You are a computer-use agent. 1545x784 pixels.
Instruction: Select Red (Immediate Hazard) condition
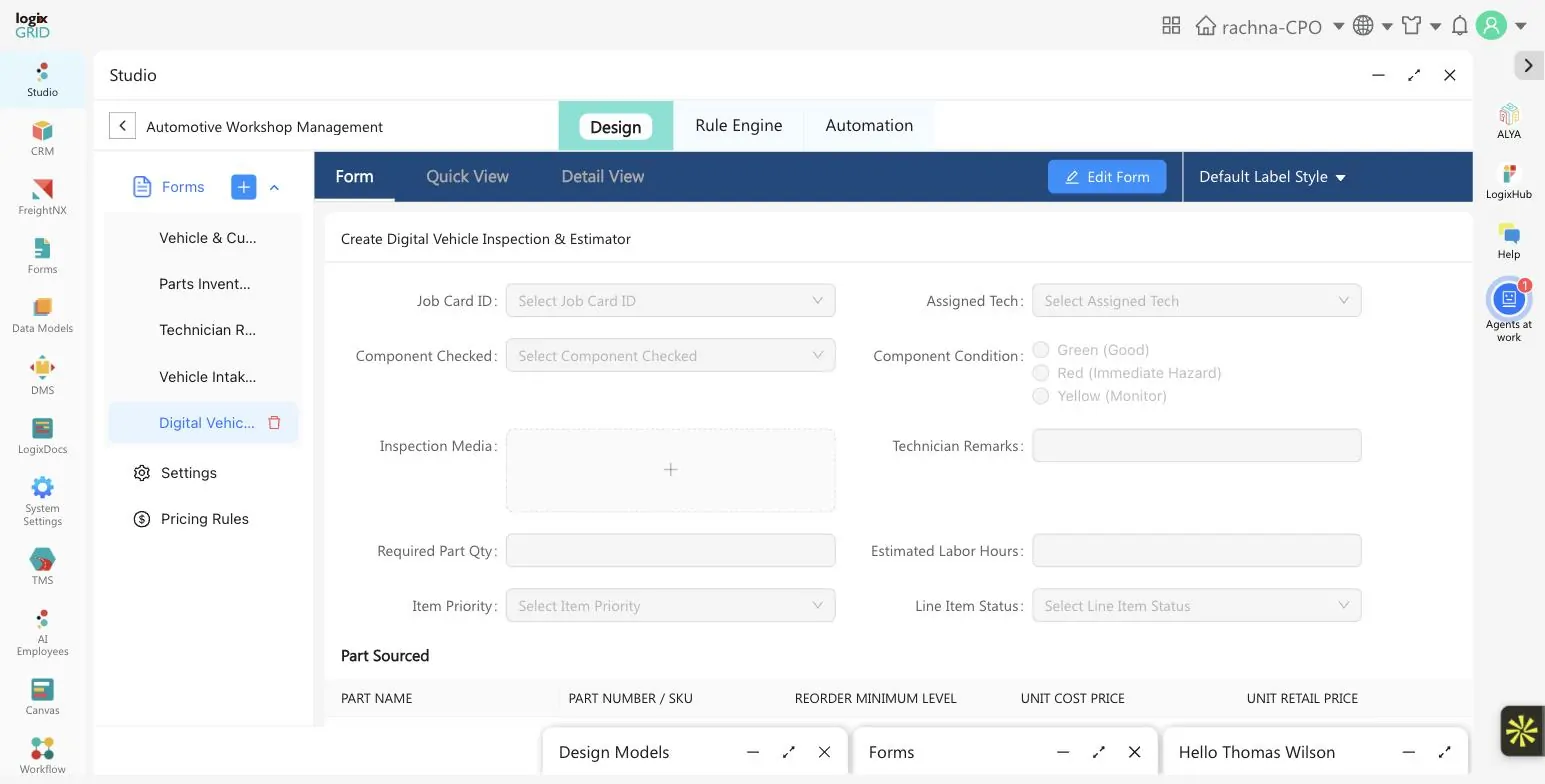pos(1041,373)
